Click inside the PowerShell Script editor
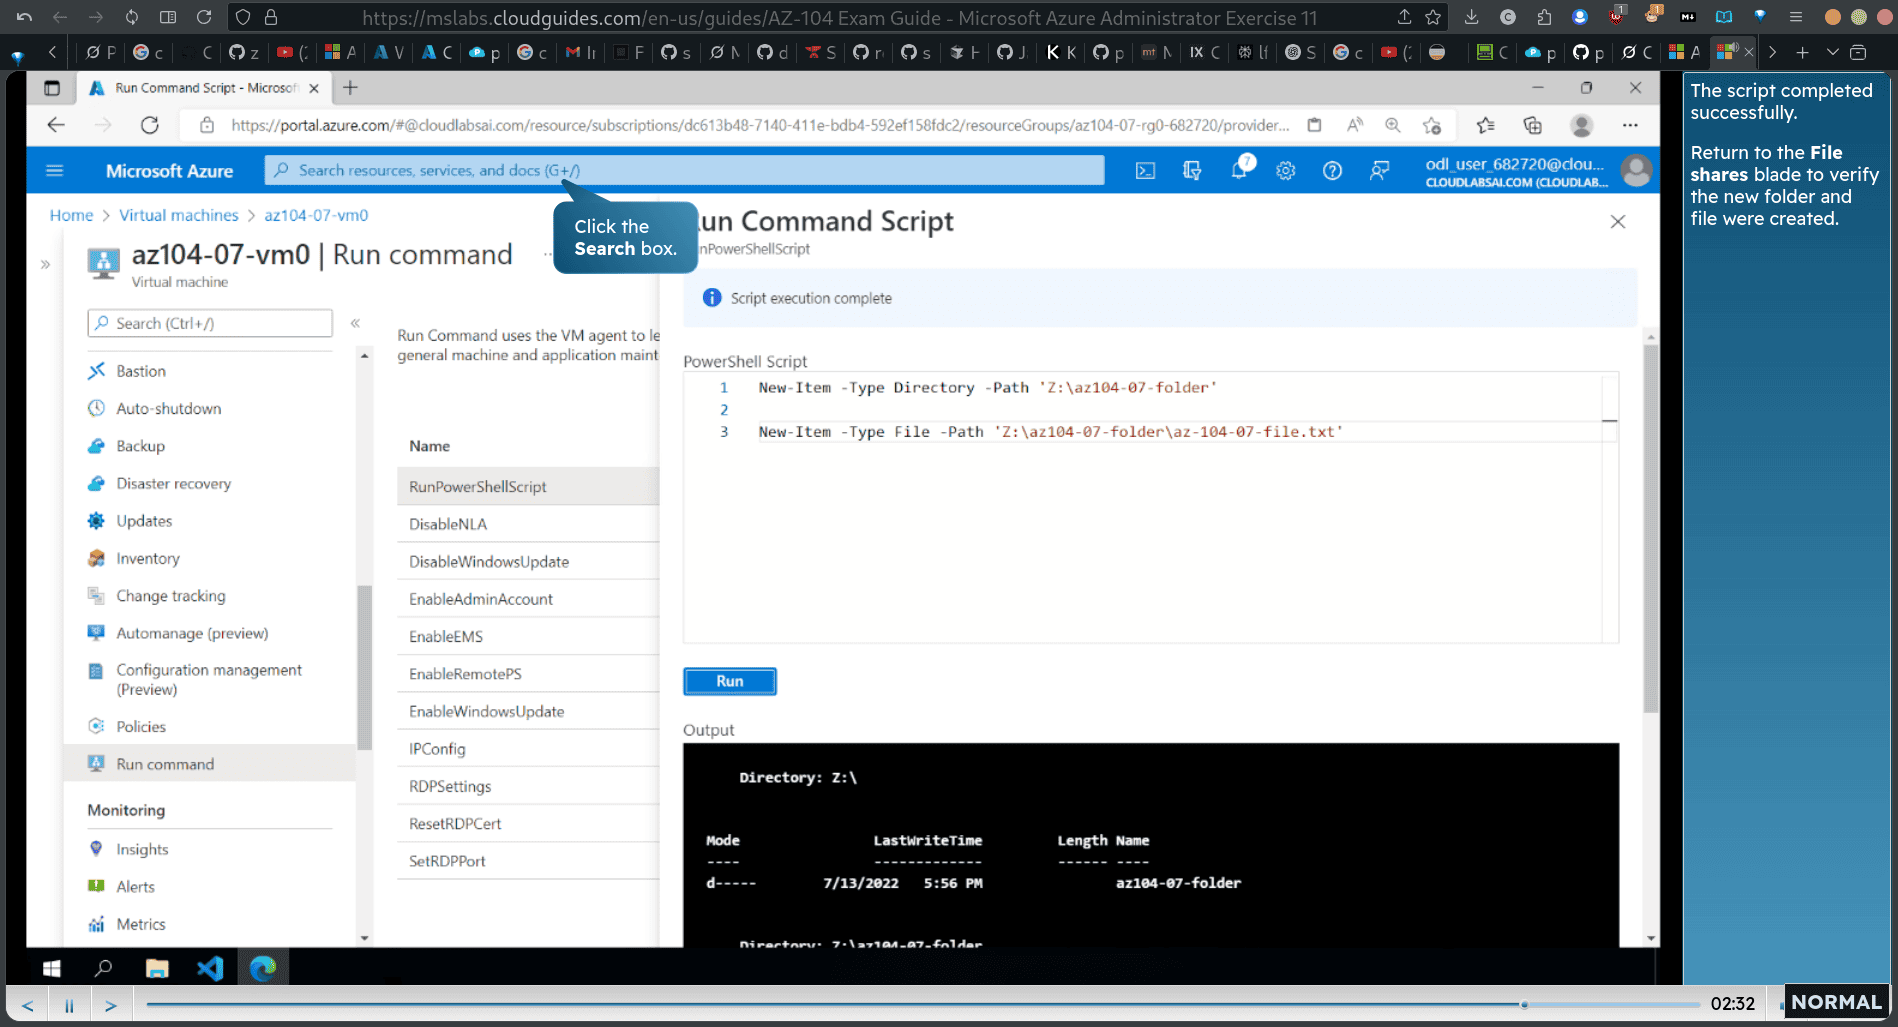Screen dimensions: 1898x1027 coord(1150,508)
